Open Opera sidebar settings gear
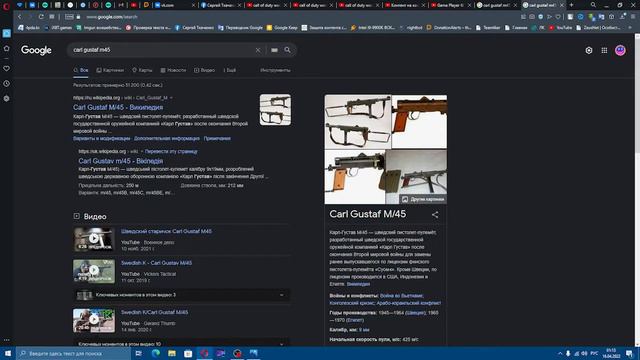 7,98
